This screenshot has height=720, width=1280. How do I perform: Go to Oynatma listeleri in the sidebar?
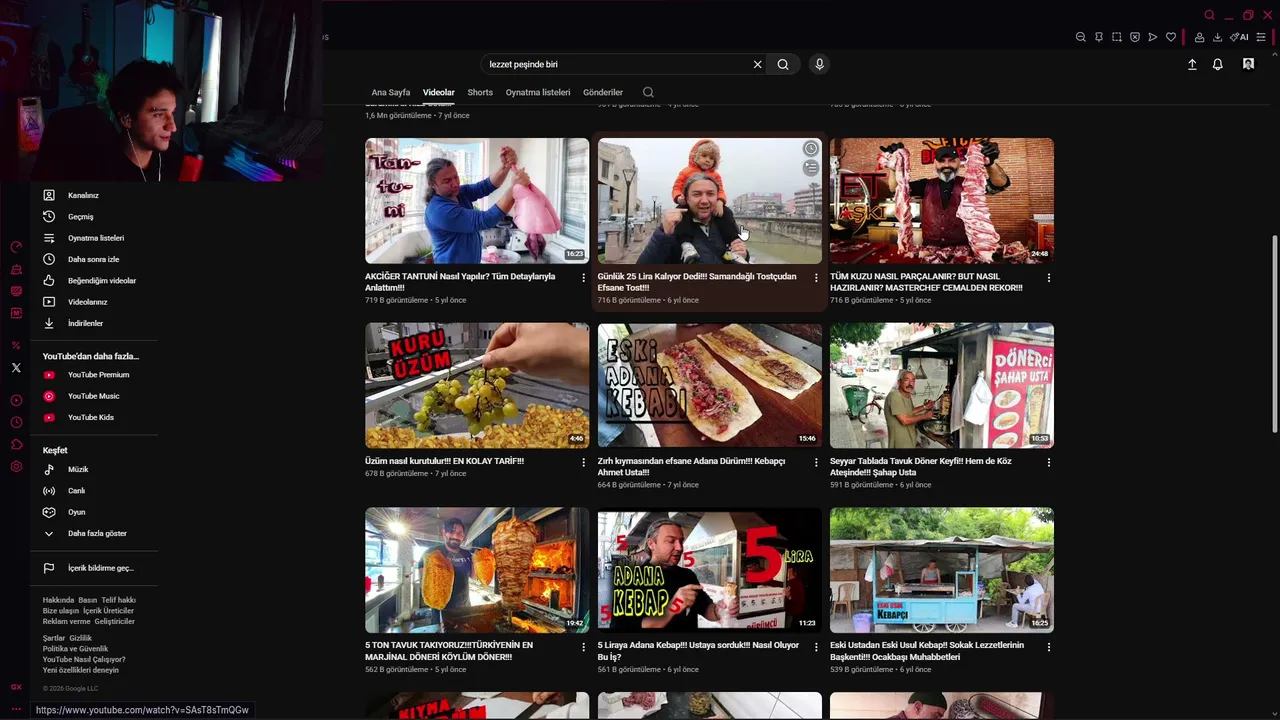pyautogui.click(x=93, y=238)
